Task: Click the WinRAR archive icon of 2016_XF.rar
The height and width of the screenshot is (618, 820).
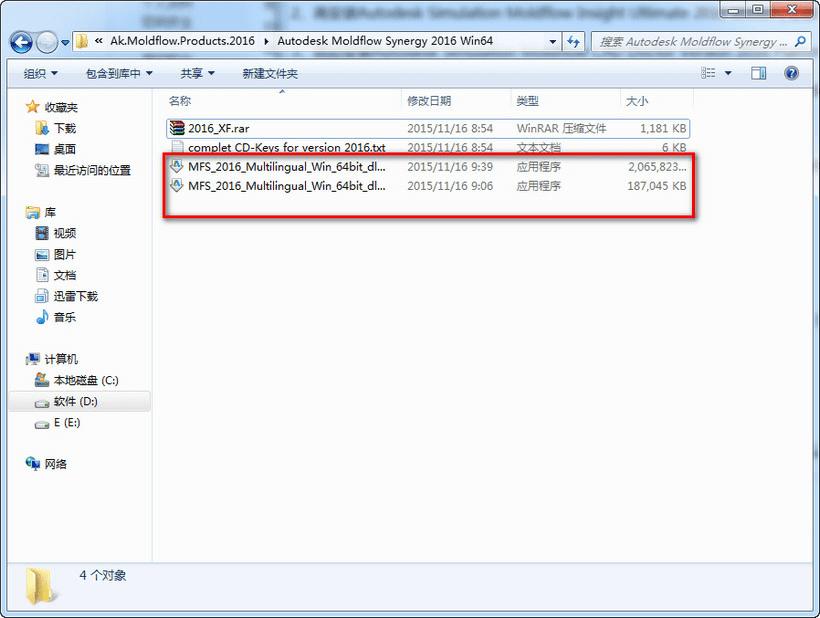Action: pos(177,128)
